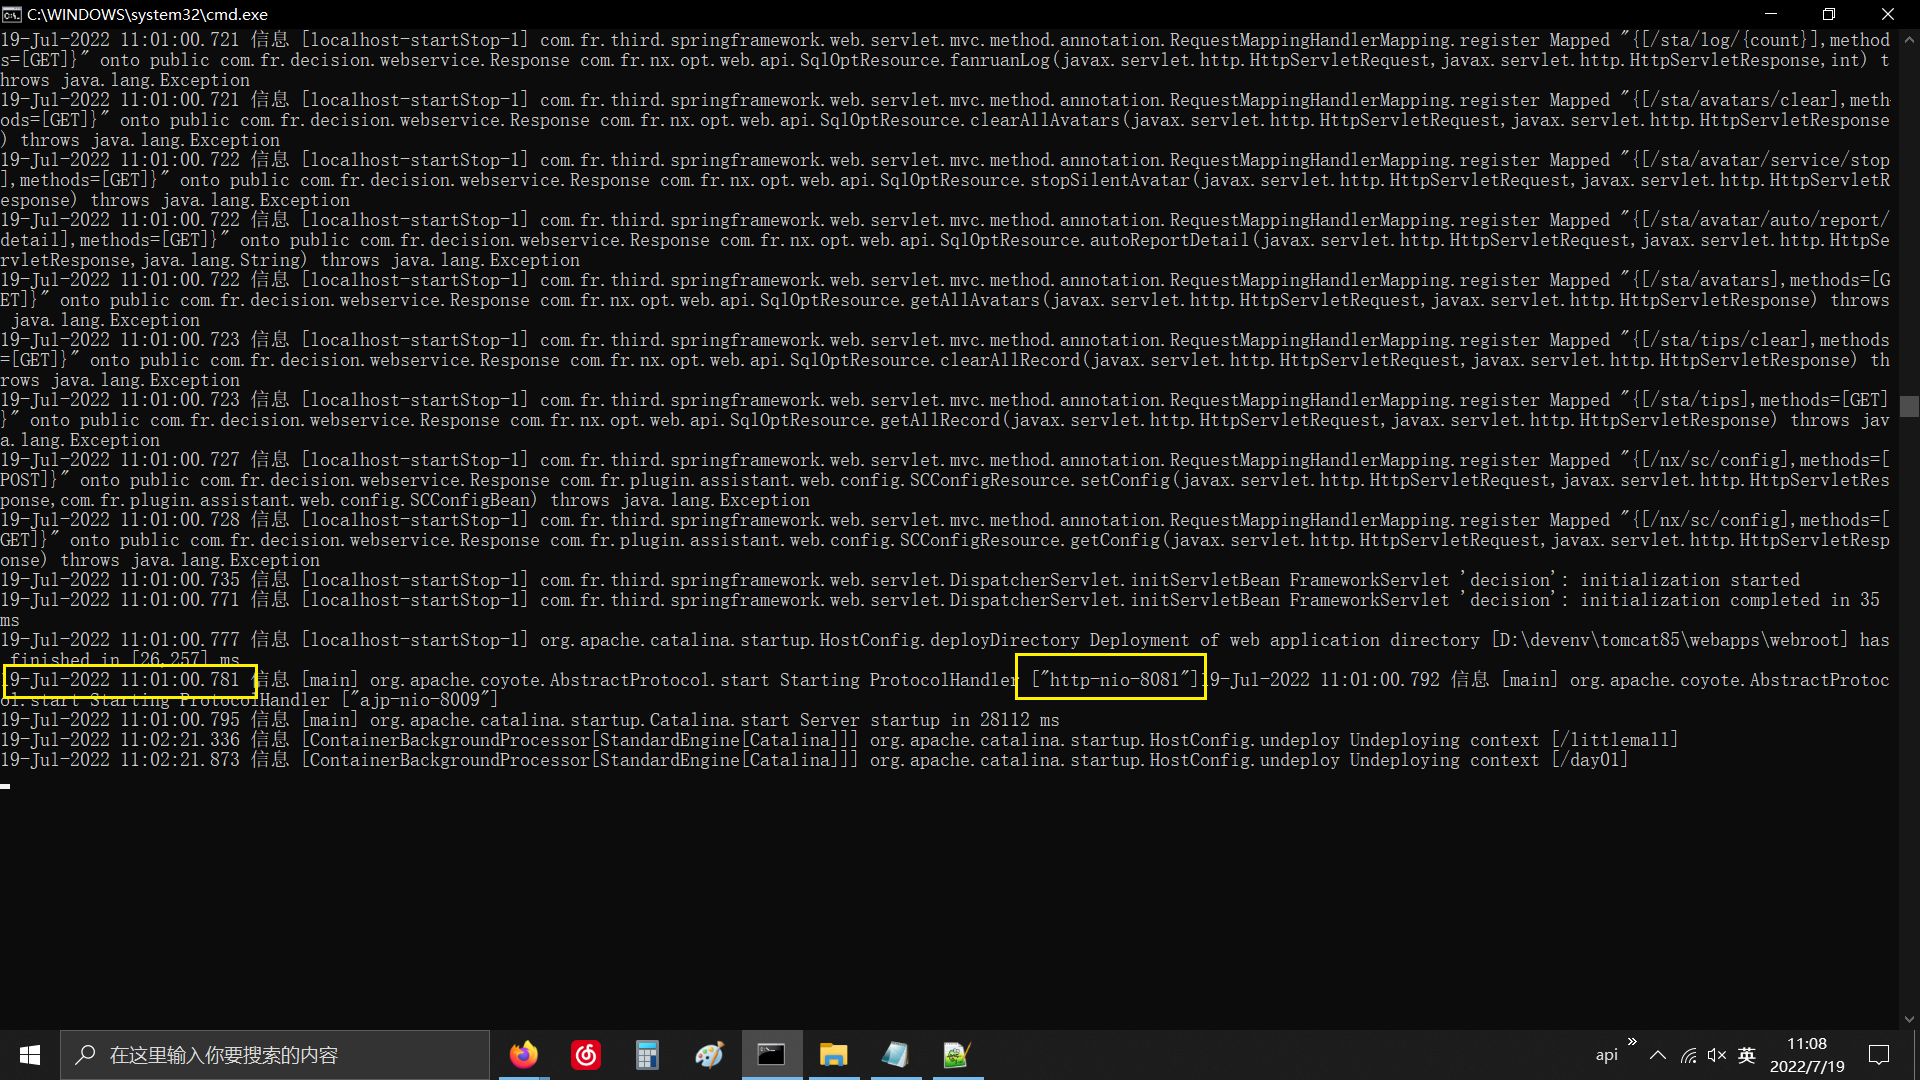Click the "11:01:00.781" timestamp in the log
The width and height of the screenshot is (1920, 1080).
click(180, 680)
